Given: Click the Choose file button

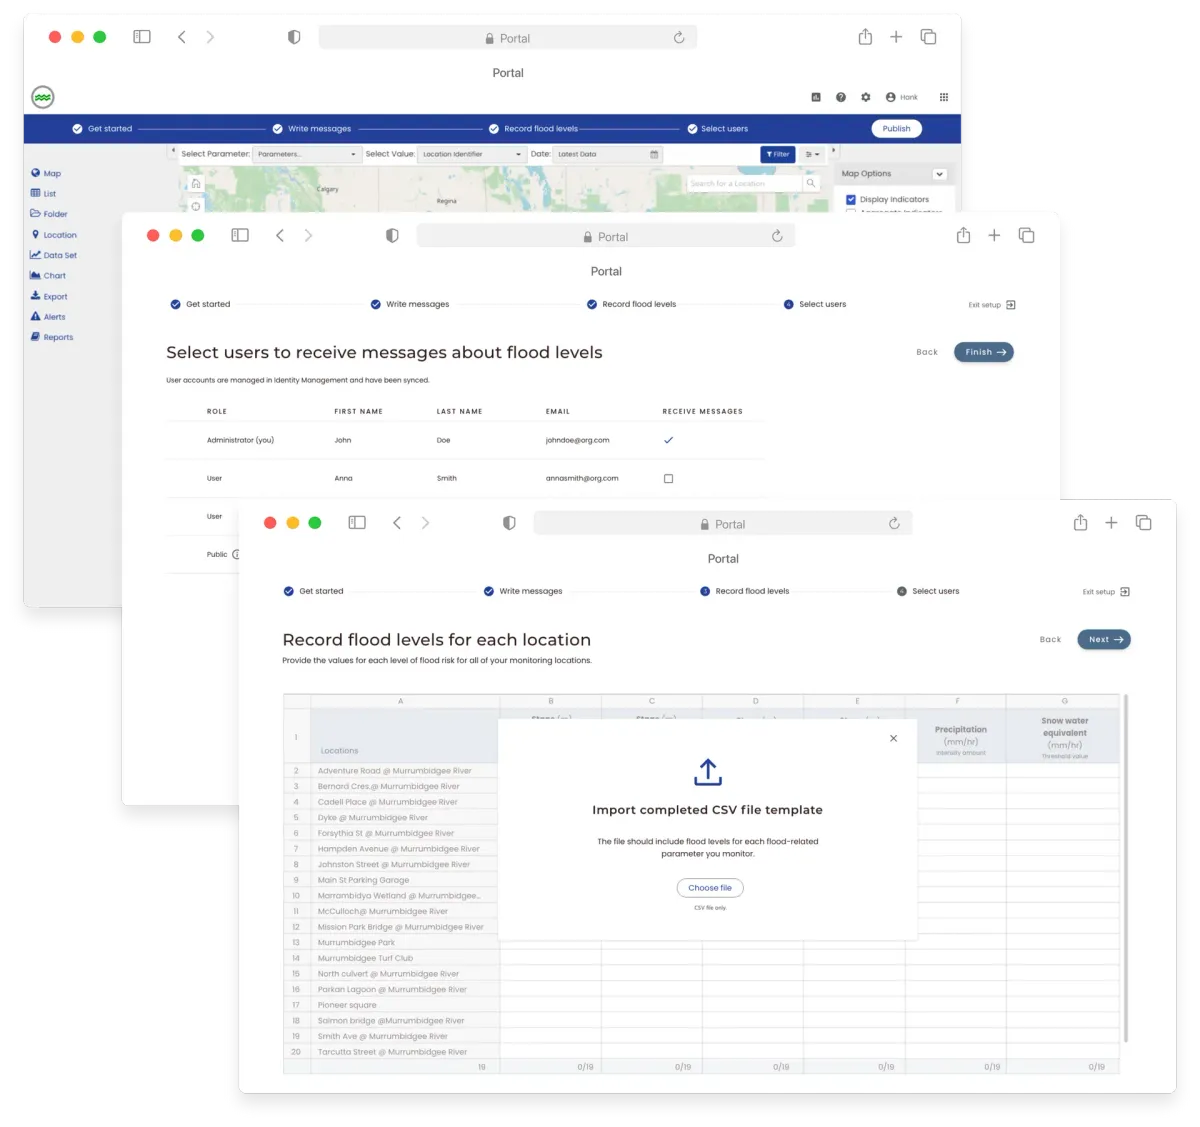Looking at the screenshot, I should click(710, 888).
